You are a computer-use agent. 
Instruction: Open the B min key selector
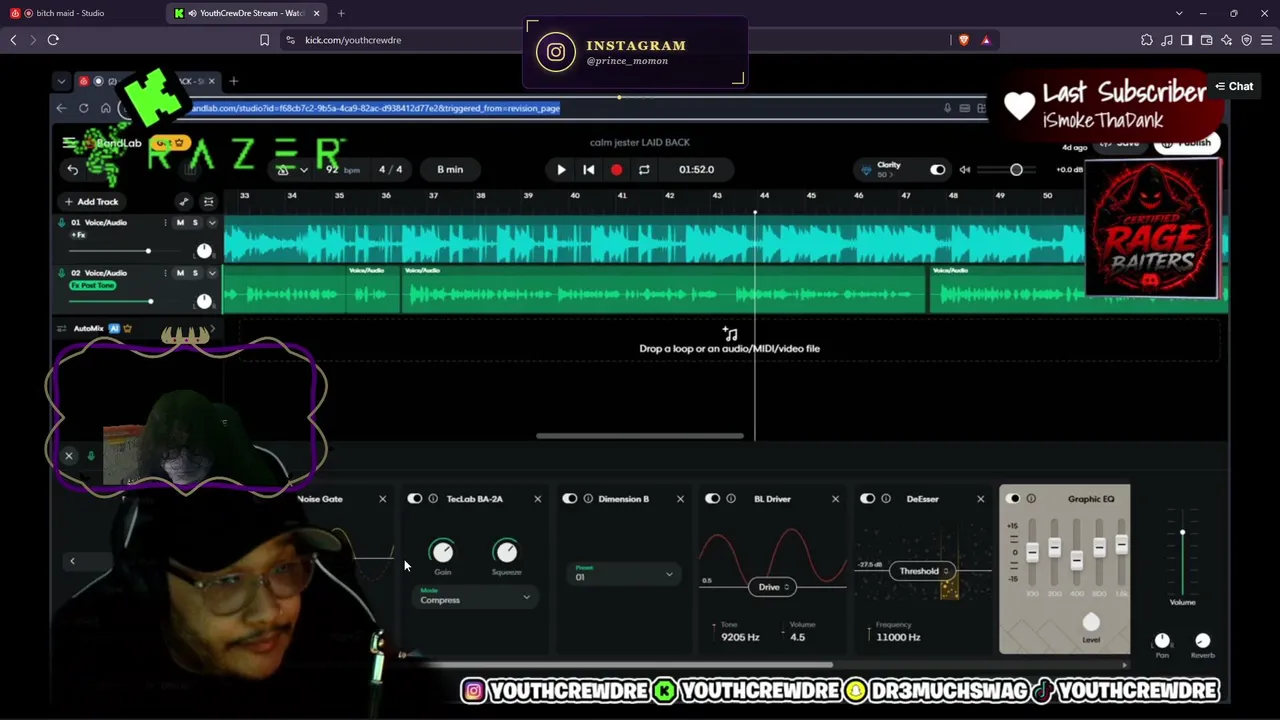tap(450, 170)
